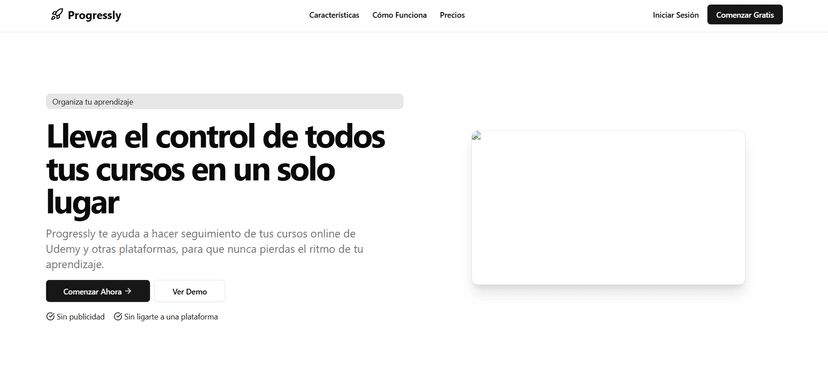Click the text 'Sin ligarte a una plataforma'

(171, 317)
